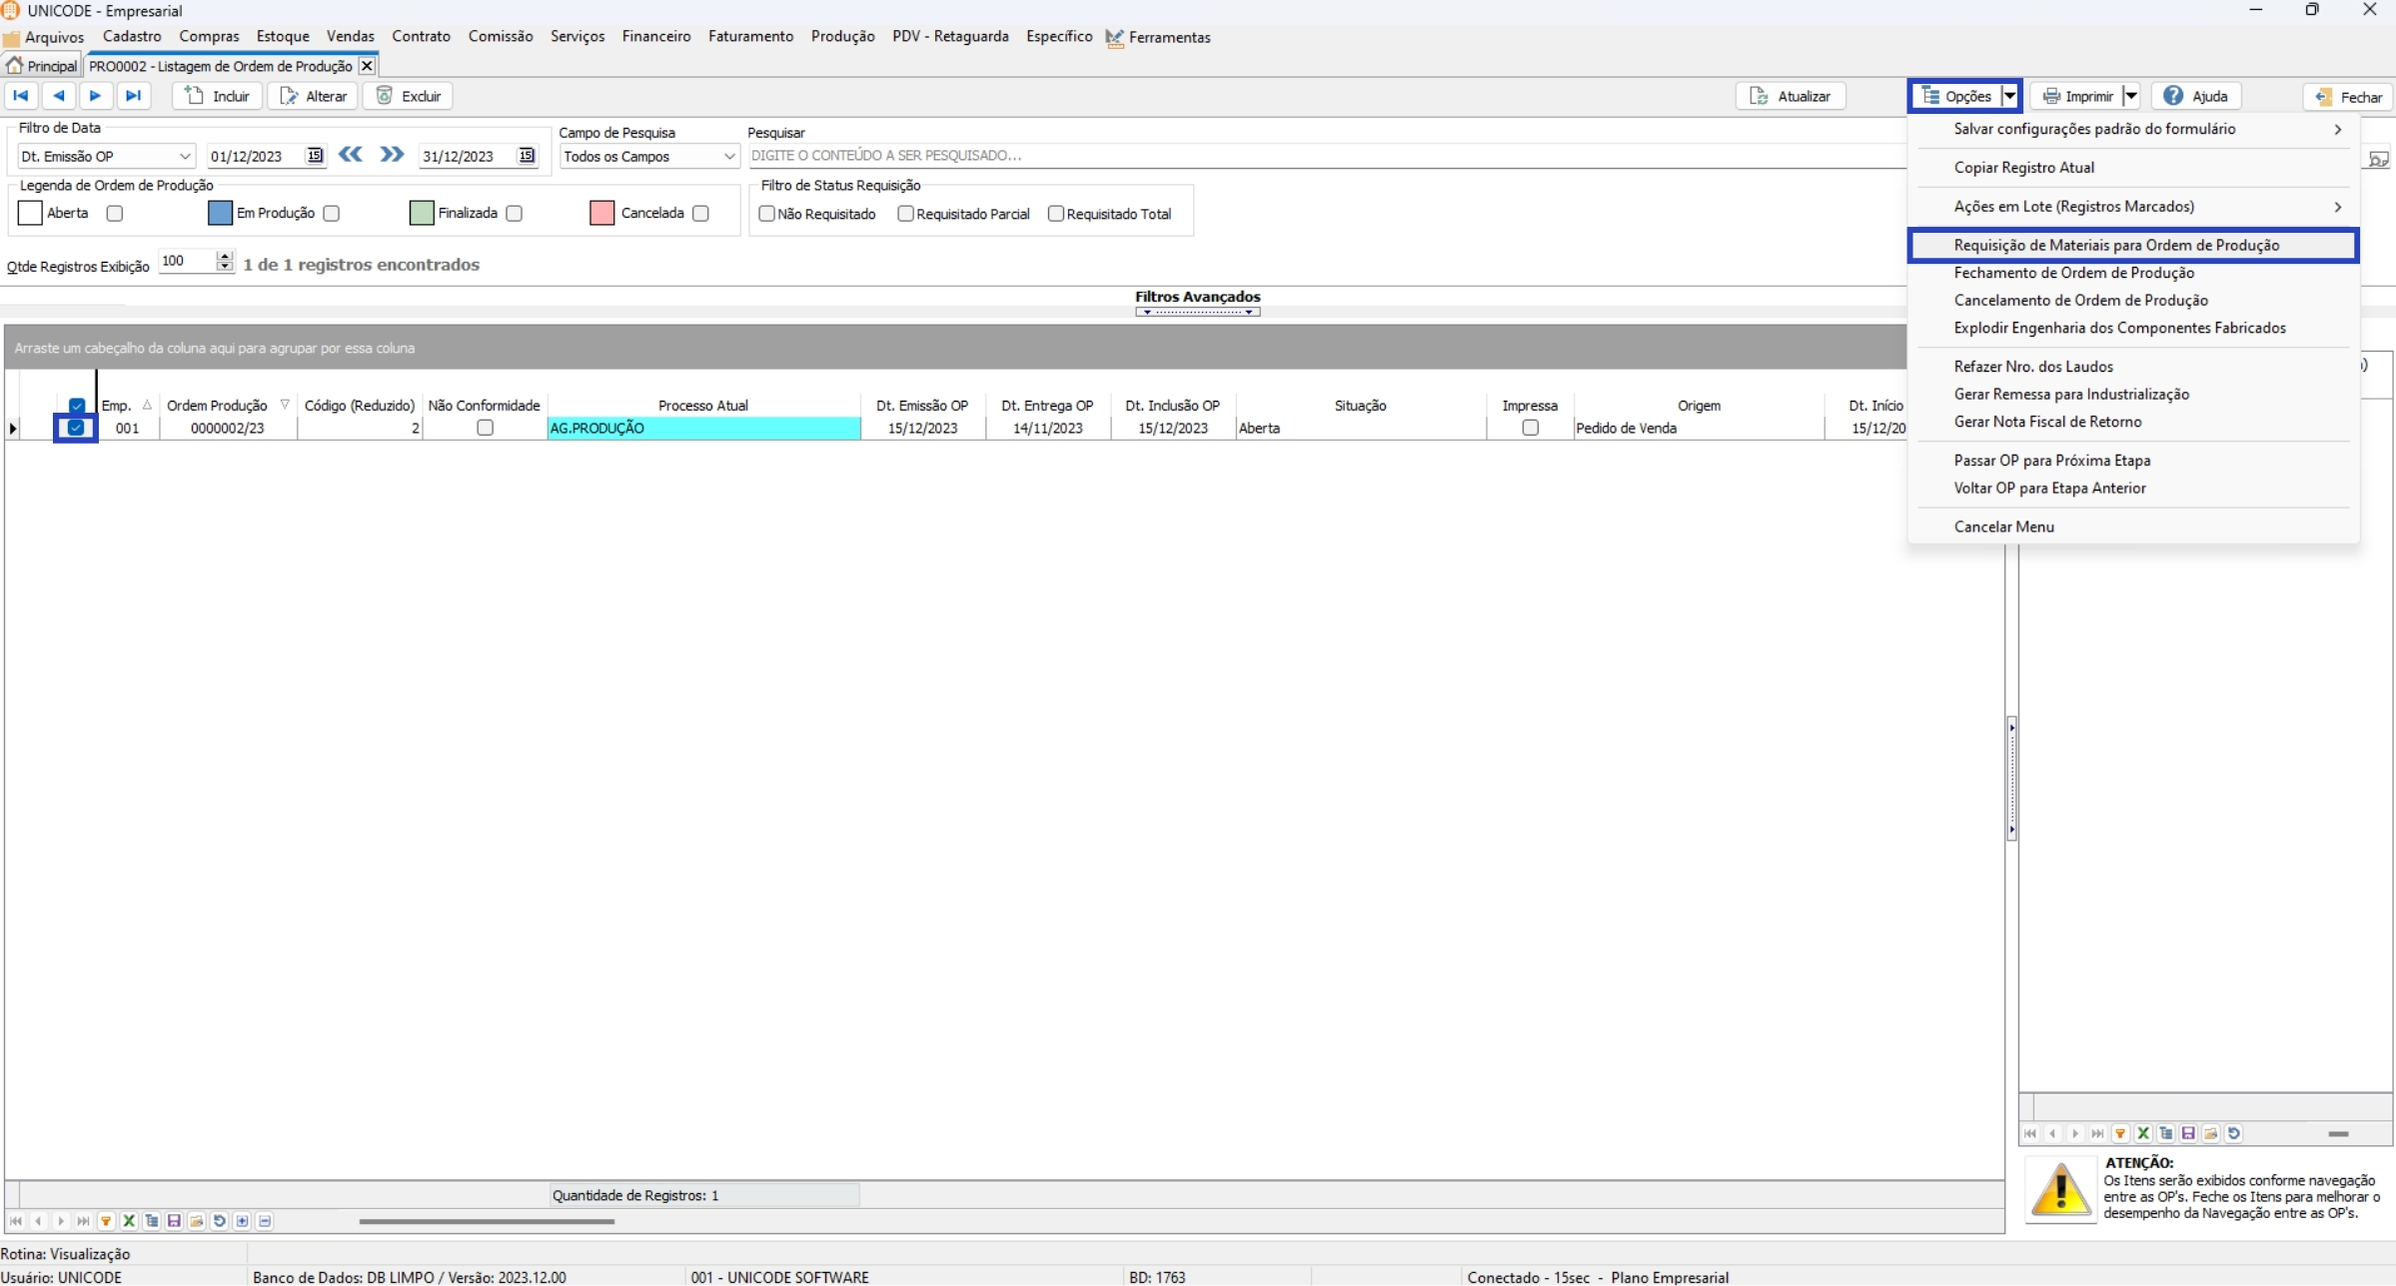The height and width of the screenshot is (1286, 2396).
Task: Click the filter funnel icon in bottom grid toolbar
Action: pyautogui.click(x=106, y=1221)
